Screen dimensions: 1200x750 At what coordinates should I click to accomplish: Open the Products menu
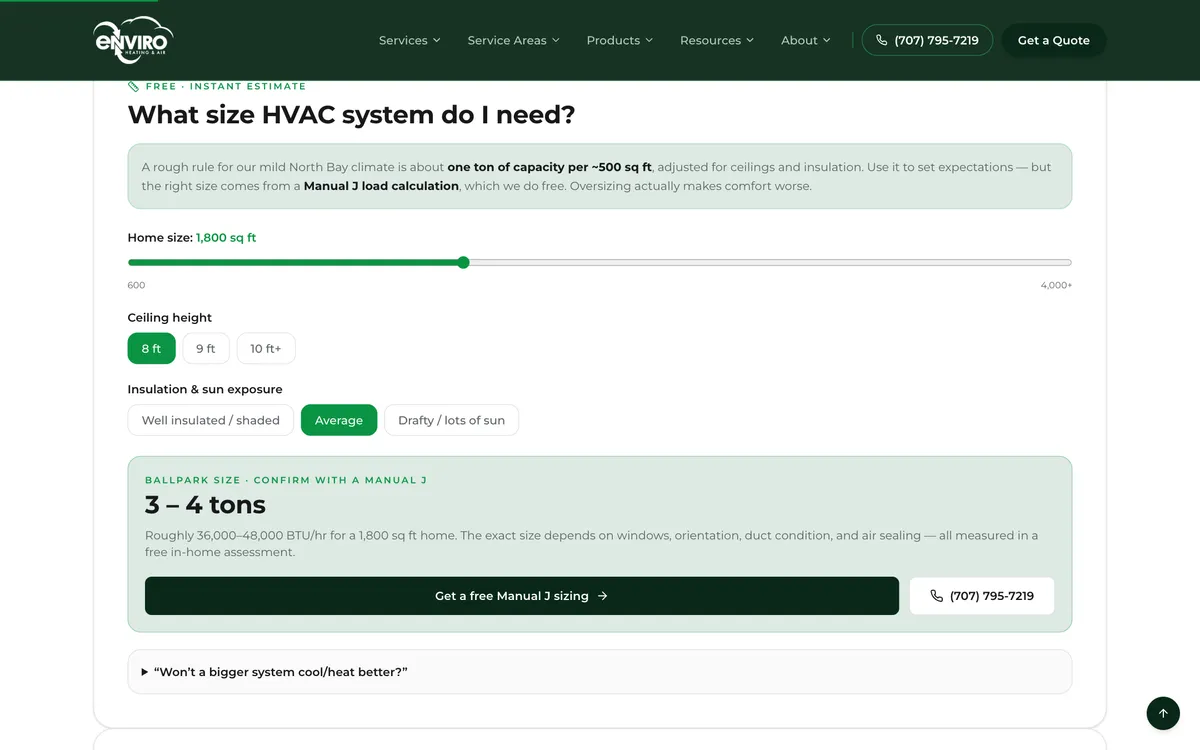coord(620,40)
